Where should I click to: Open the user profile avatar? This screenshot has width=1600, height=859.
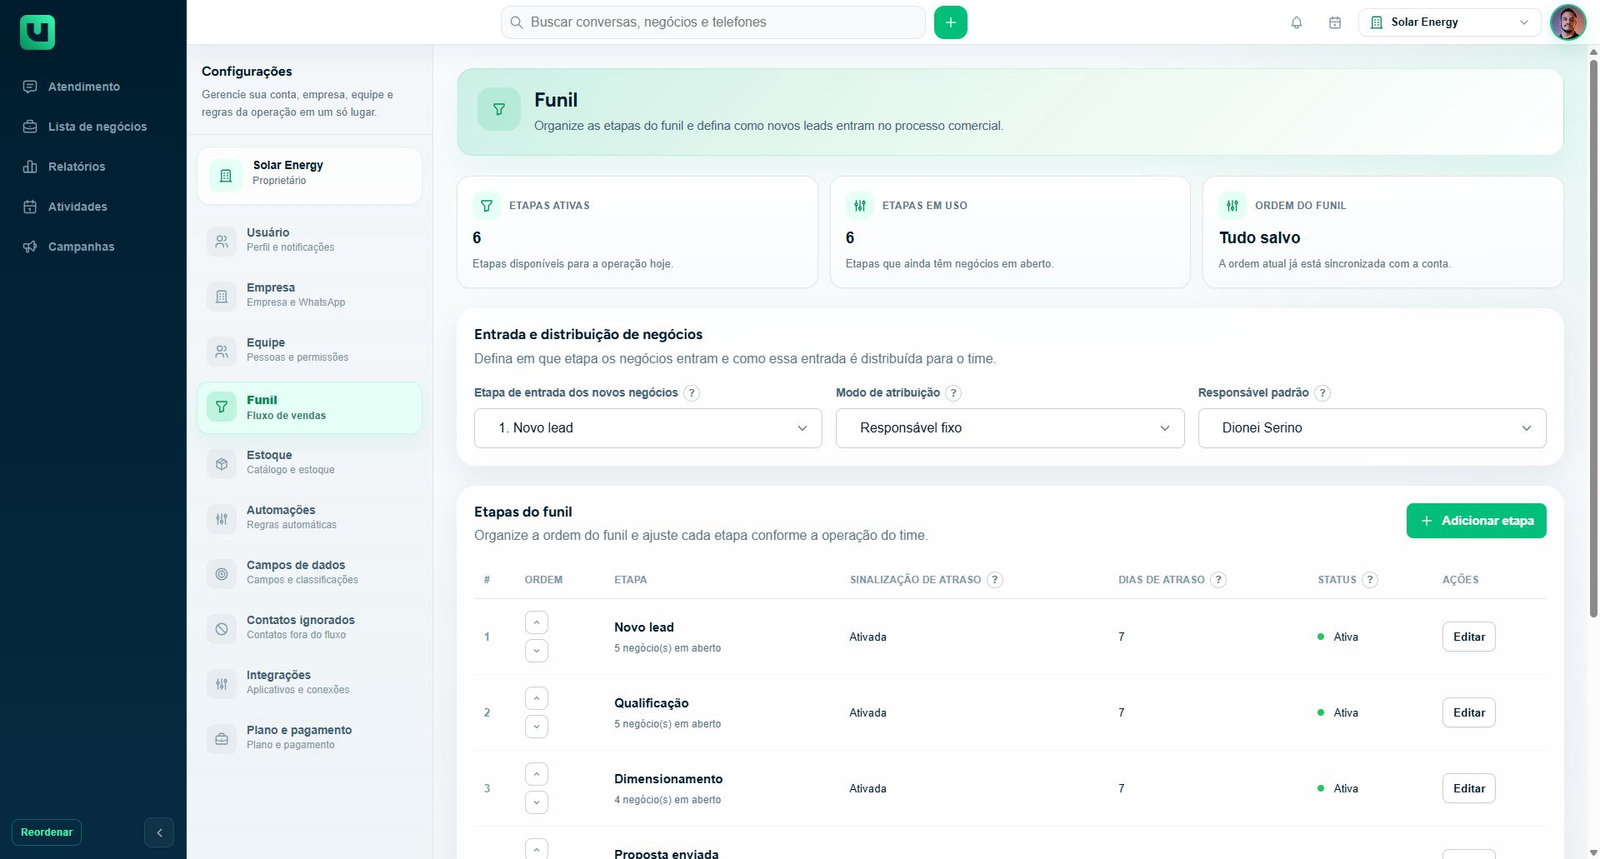click(x=1568, y=22)
